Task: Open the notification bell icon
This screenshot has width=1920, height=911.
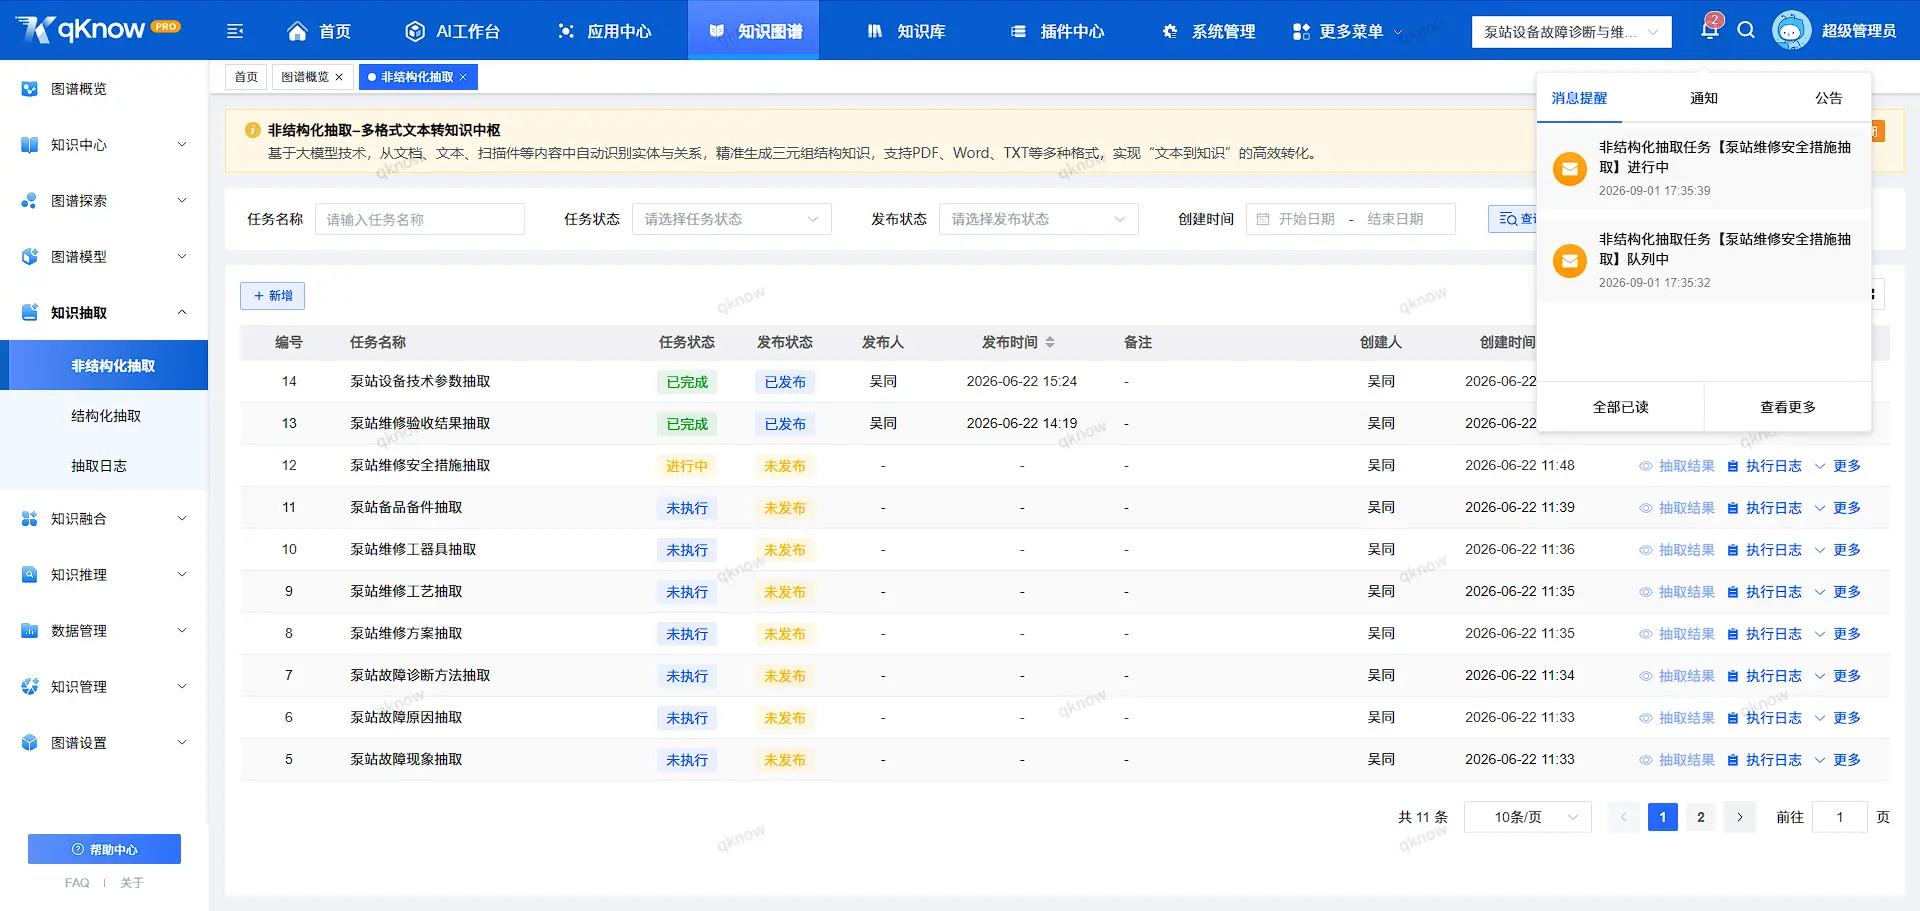Action: coord(1709,30)
